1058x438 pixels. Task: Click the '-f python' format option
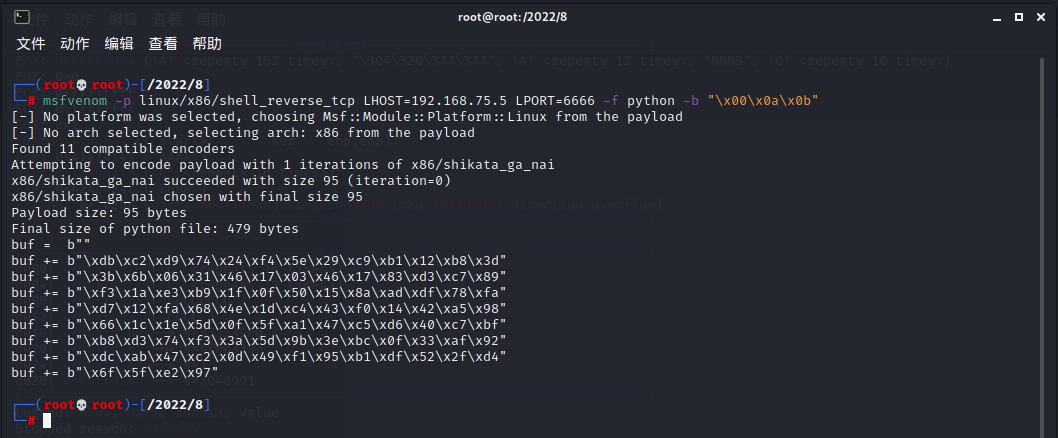pos(639,101)
